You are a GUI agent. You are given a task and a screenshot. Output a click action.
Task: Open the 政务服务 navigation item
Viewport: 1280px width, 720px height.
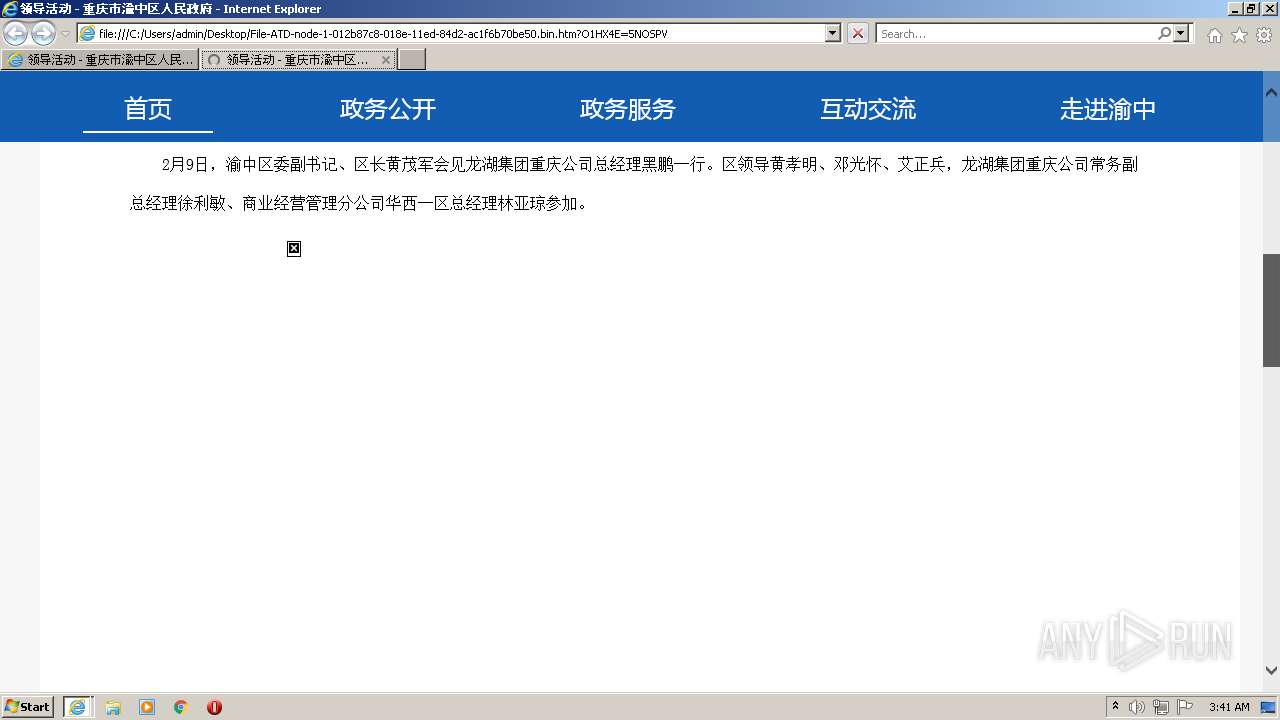[628, 108]
